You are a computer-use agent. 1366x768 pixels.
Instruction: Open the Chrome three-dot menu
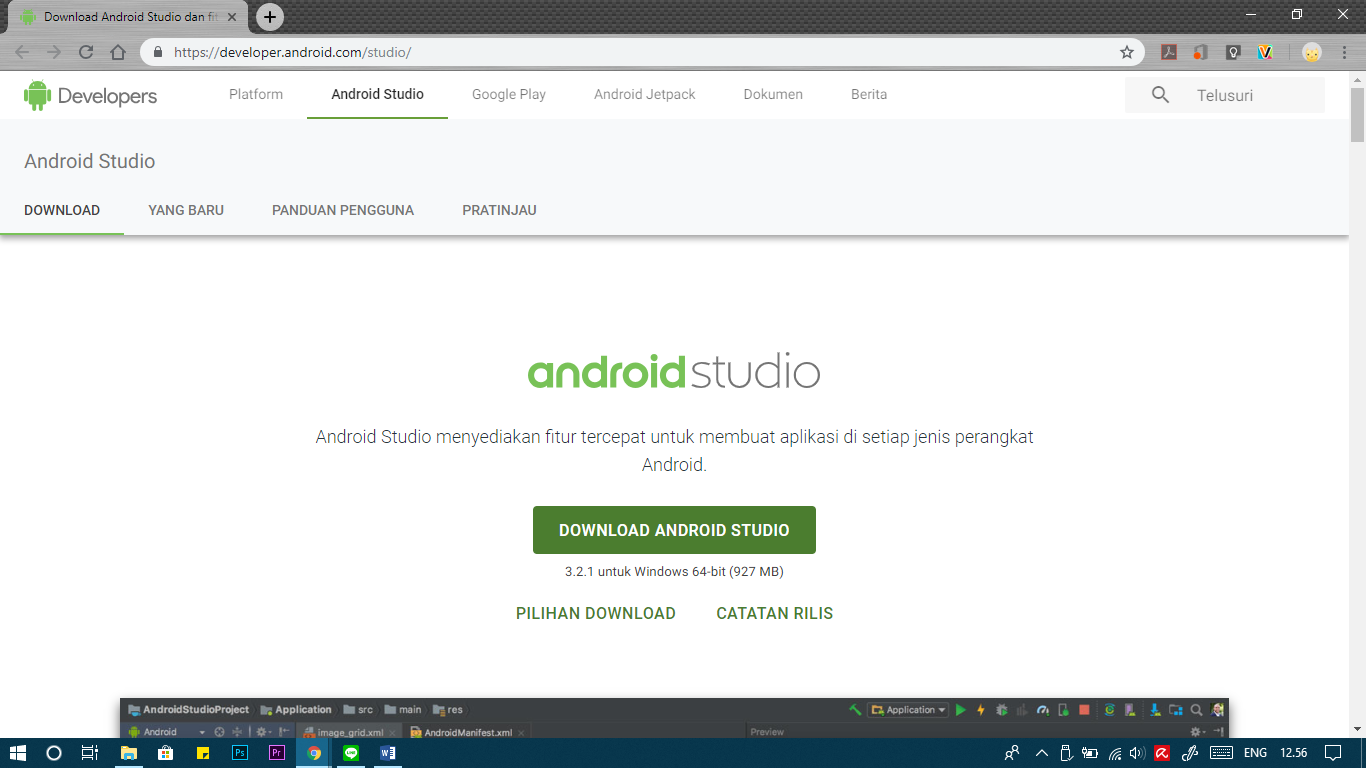(1345, 52)
